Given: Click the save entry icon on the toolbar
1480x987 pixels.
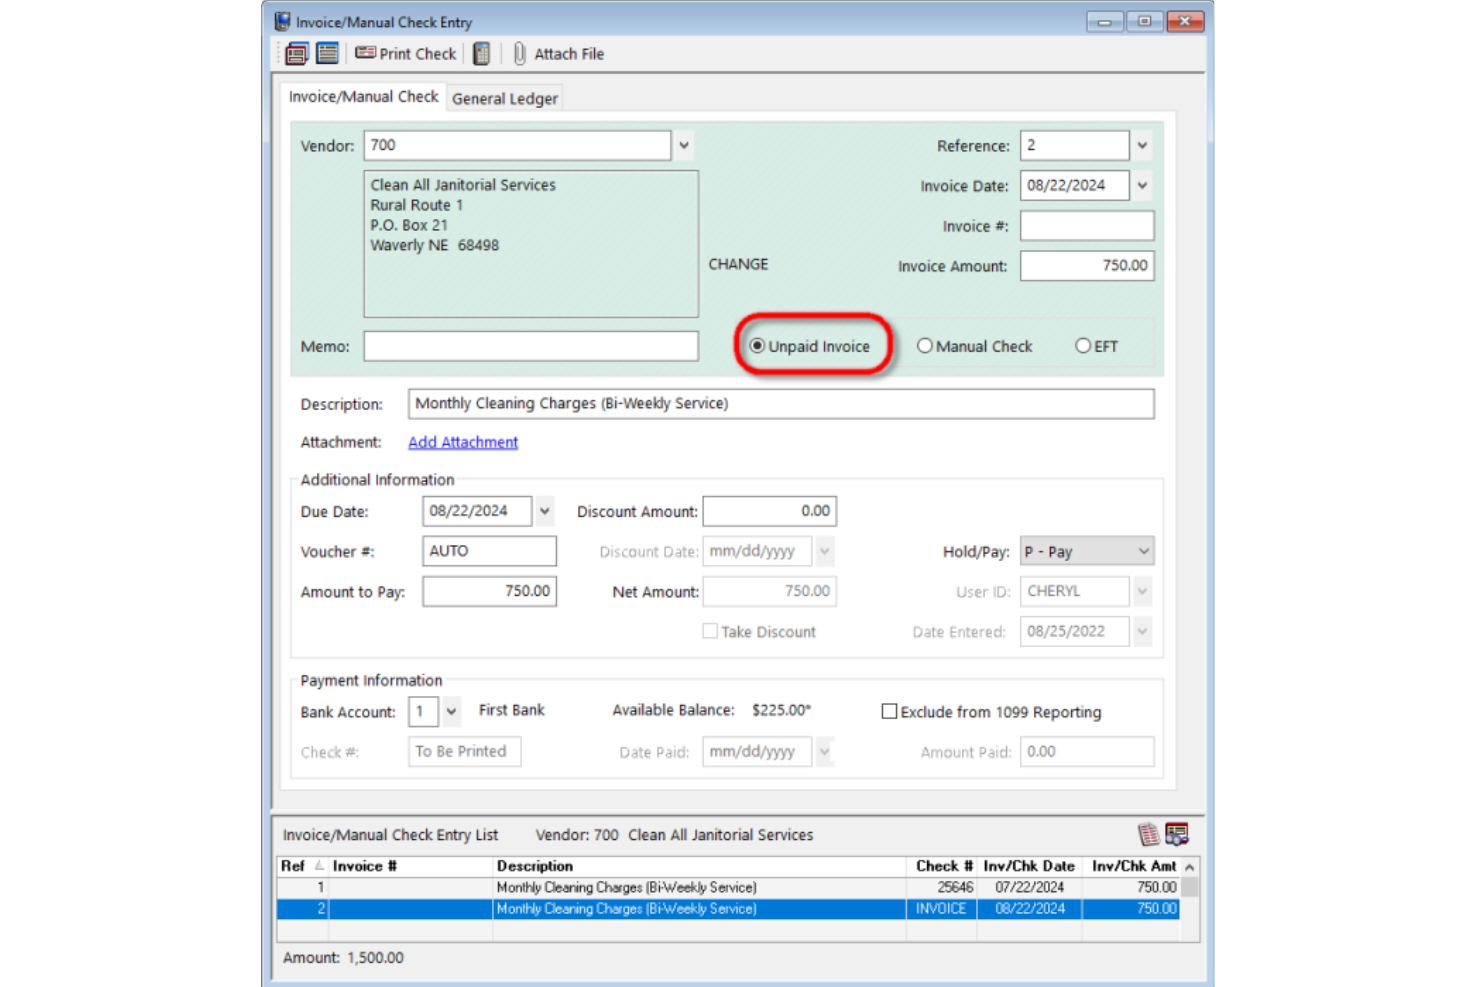Looking at the screenshot, I should click(x=296, y=53).
